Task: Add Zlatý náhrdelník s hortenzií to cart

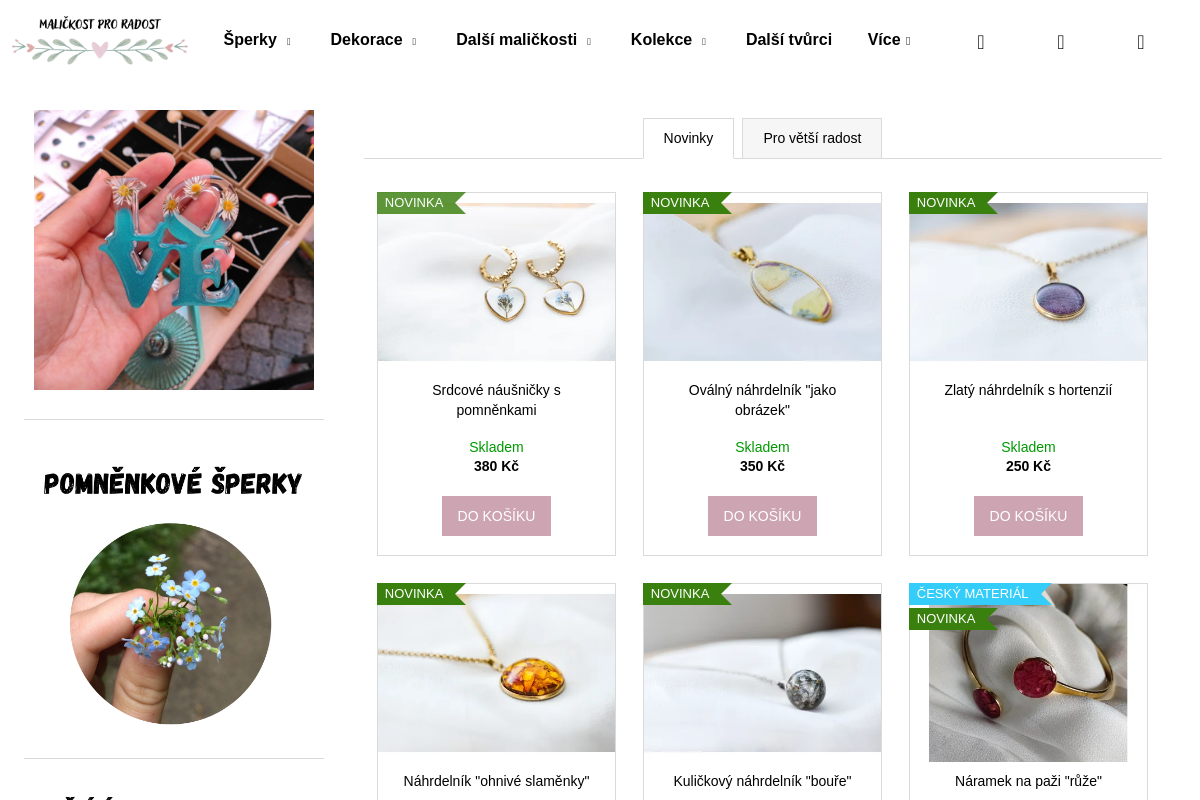Action: pos(1028,516)
